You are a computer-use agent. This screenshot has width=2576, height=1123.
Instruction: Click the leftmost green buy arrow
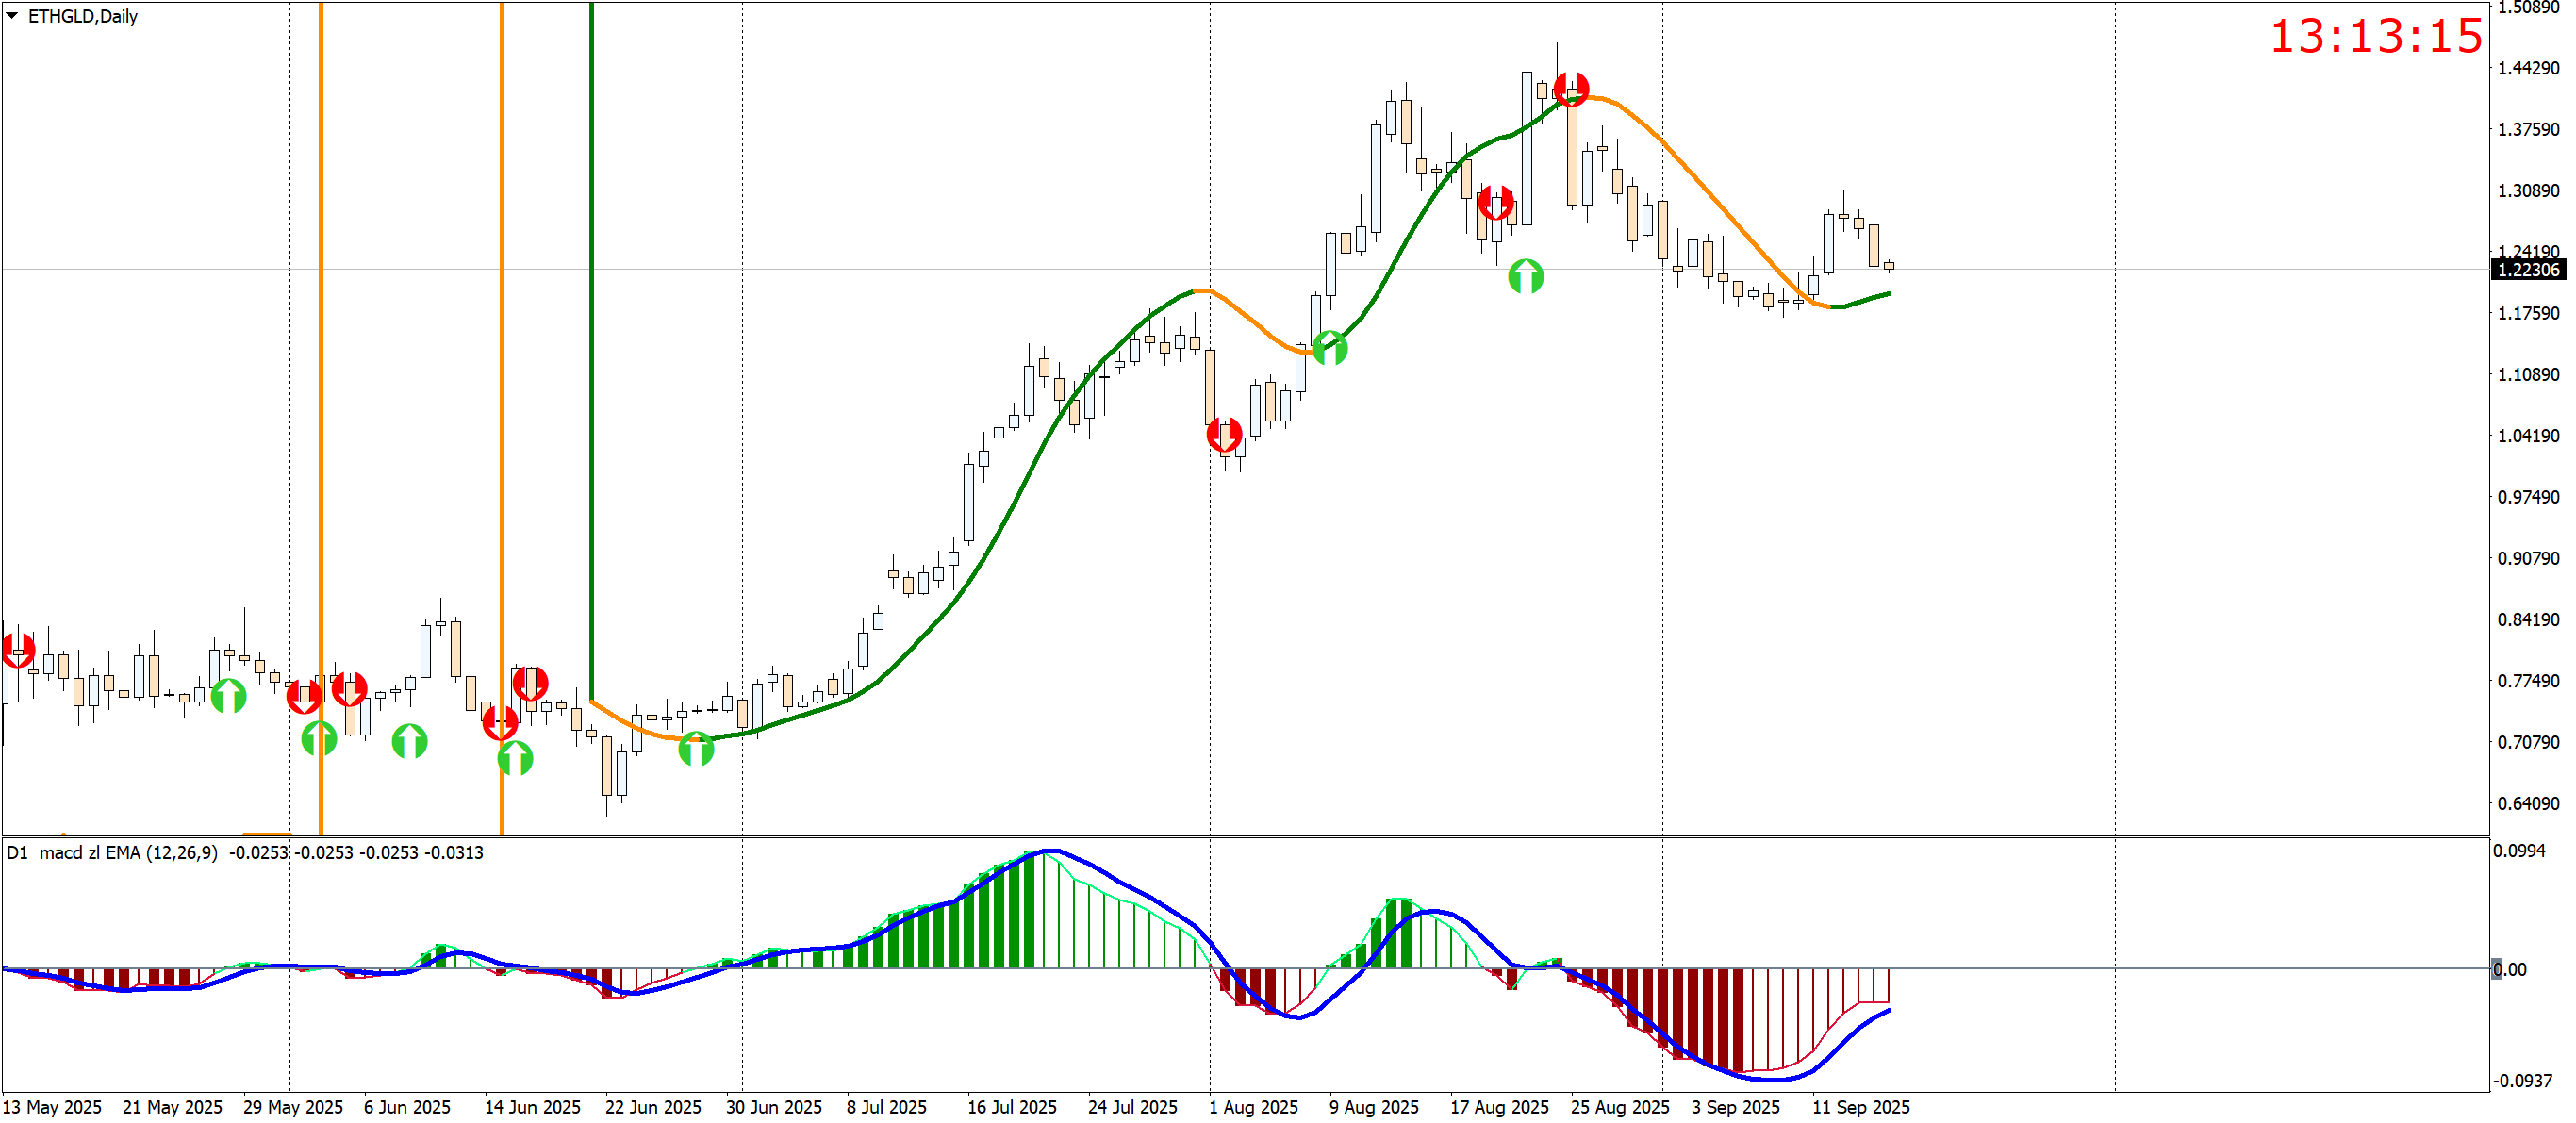[228, 696]
